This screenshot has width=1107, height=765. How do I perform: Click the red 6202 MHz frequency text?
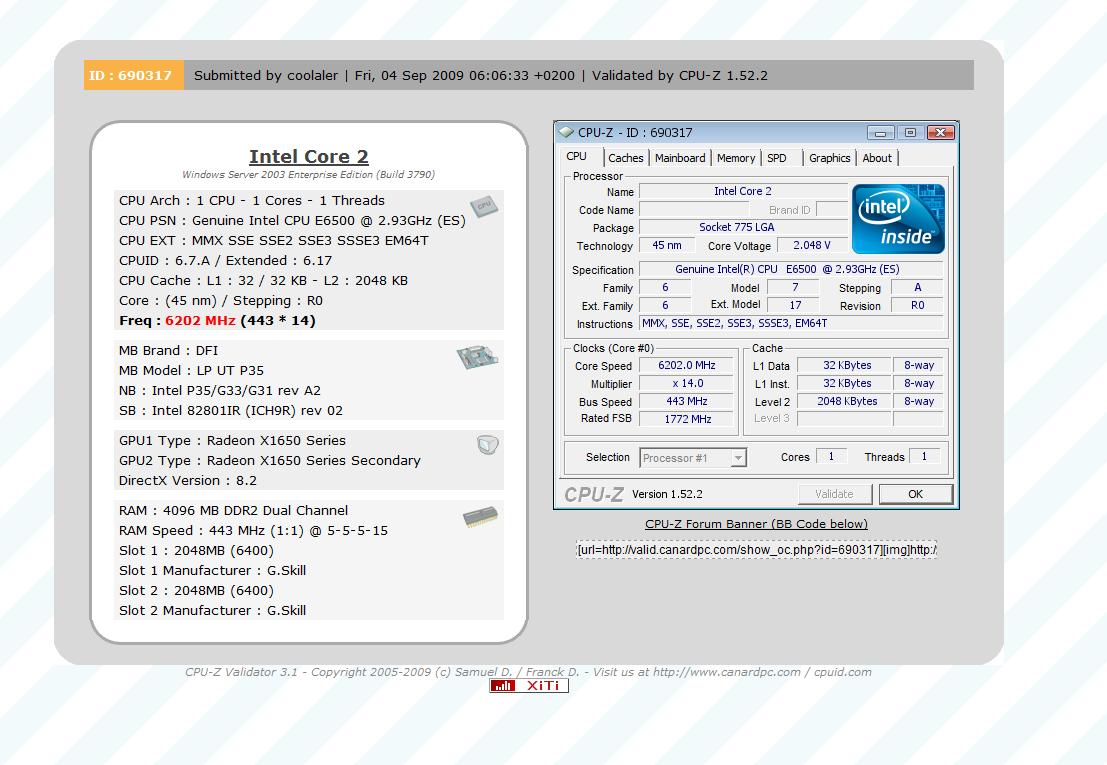(x=201, y=320)
